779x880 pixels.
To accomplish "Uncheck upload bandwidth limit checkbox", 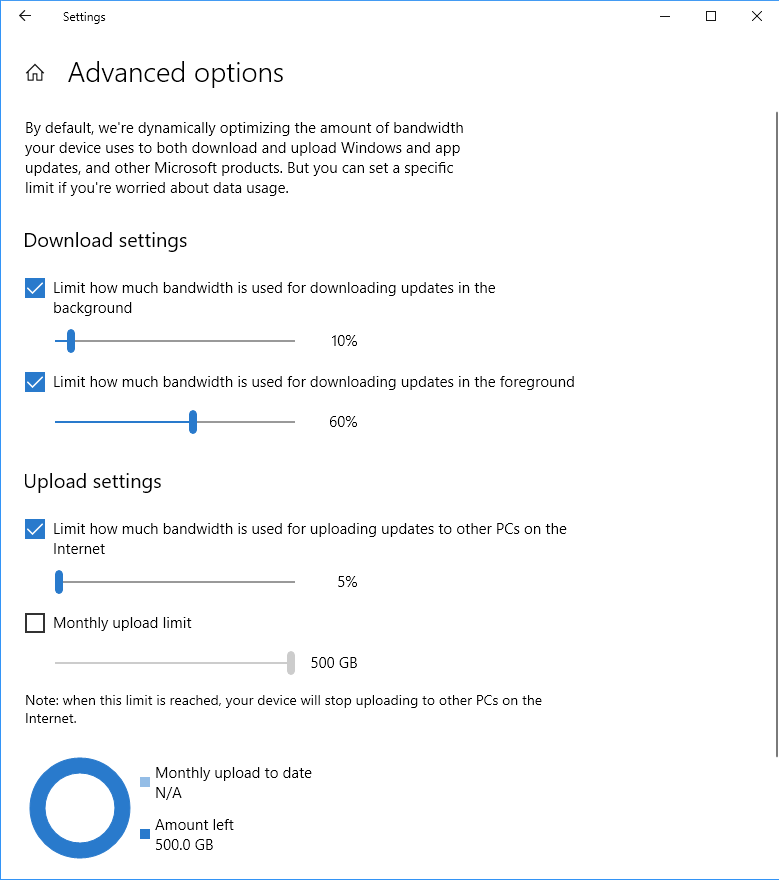I will [35, 529].
